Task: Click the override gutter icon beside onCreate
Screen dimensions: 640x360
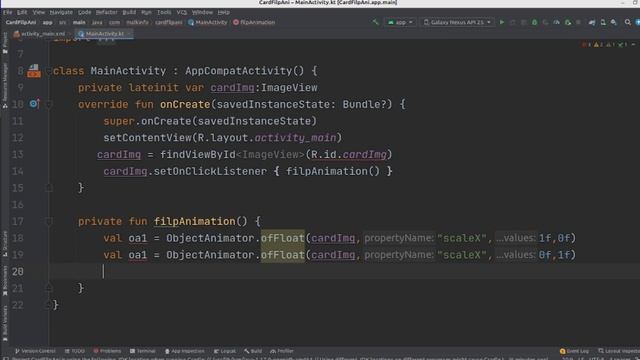Action: pos(34,104)
